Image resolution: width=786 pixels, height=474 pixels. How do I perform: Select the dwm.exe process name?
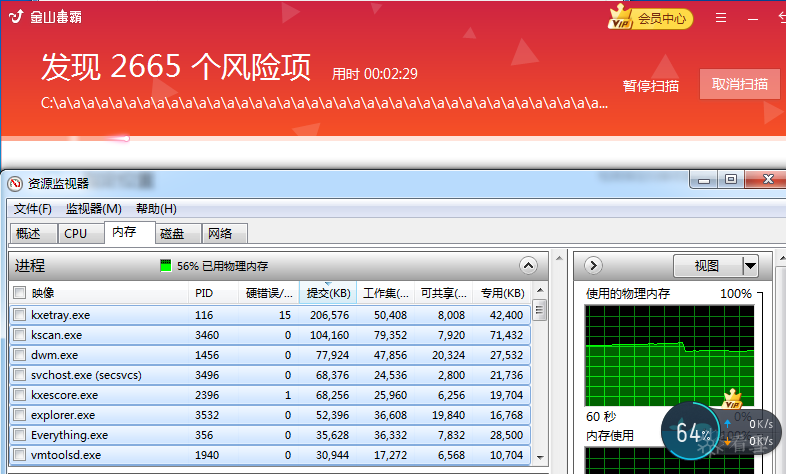54,355
